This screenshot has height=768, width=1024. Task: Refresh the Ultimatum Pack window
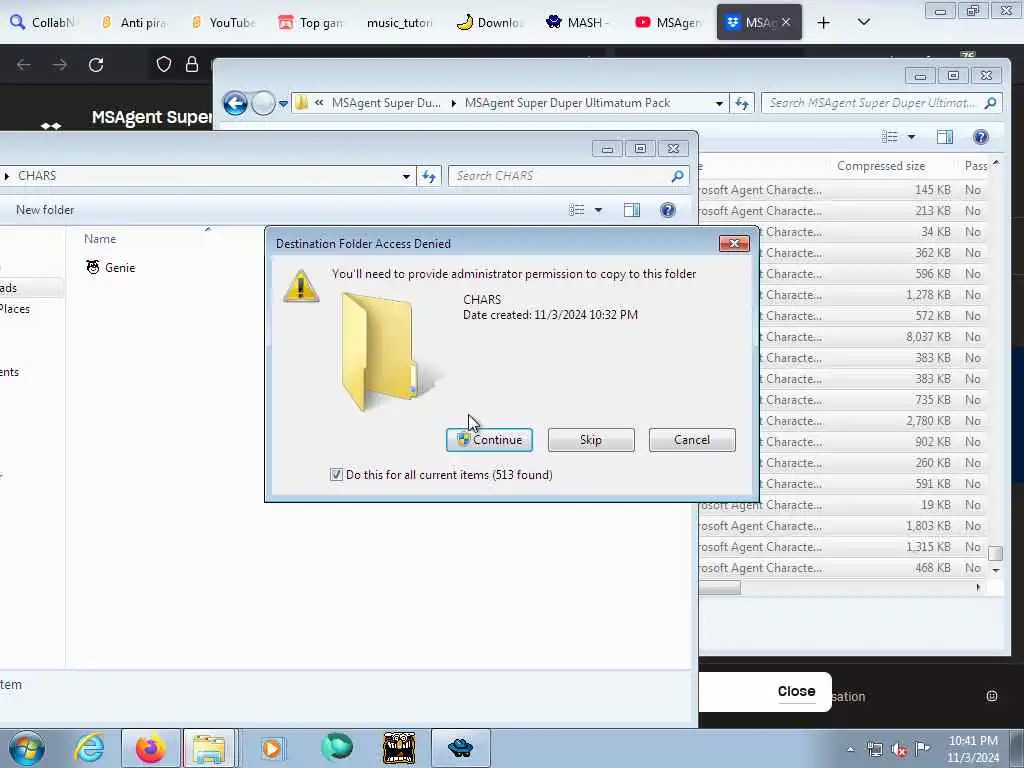coord(742,103)
